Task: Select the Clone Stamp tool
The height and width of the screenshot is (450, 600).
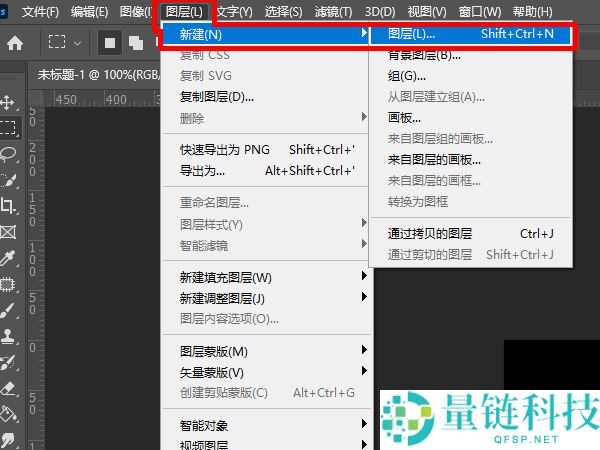Action: (x=8, y=337)
